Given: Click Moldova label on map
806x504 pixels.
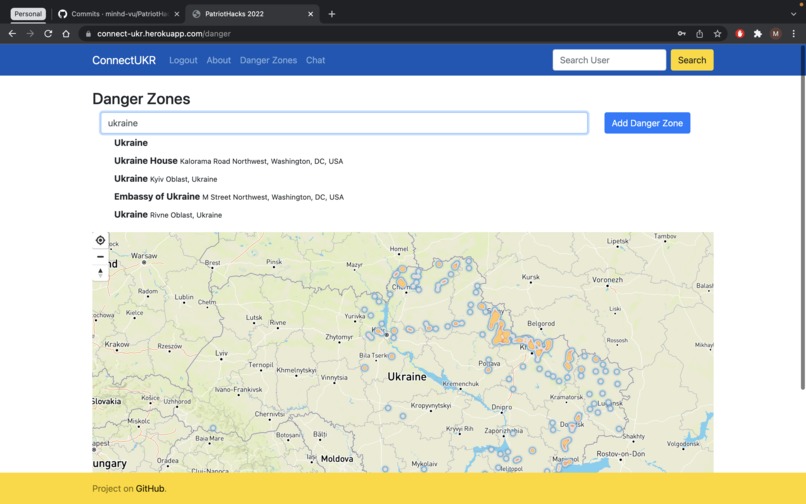Looking at the screenshot, I should (337, 459).
